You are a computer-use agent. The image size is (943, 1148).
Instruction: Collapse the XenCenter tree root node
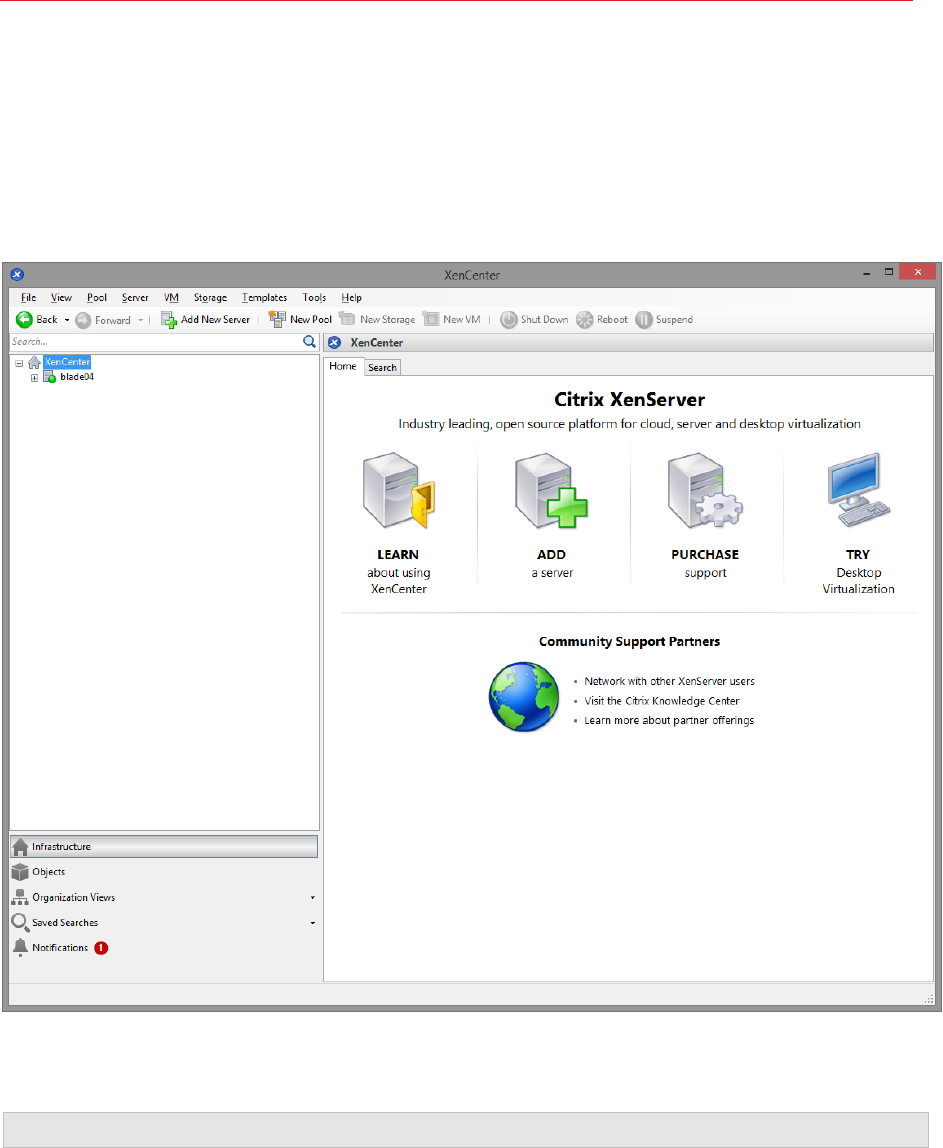[19, 363]
